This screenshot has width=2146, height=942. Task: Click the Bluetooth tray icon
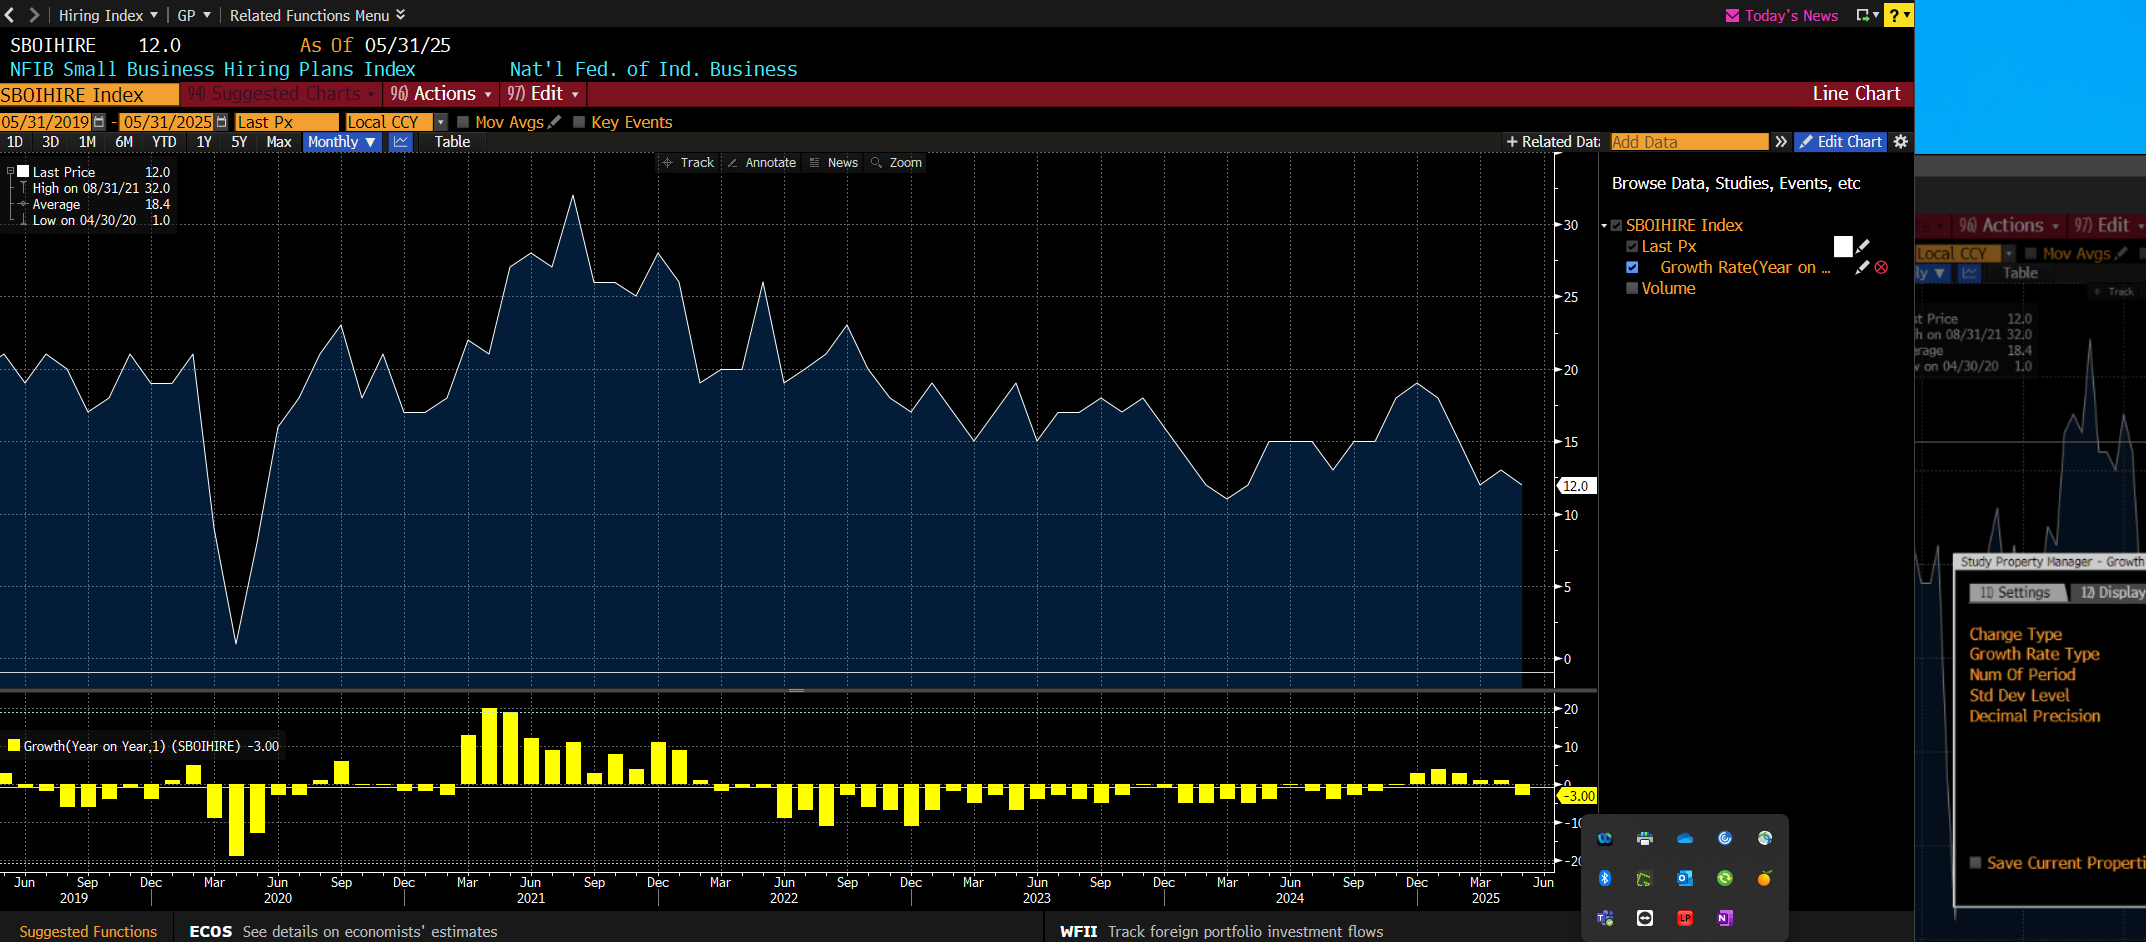[1605, 878]
